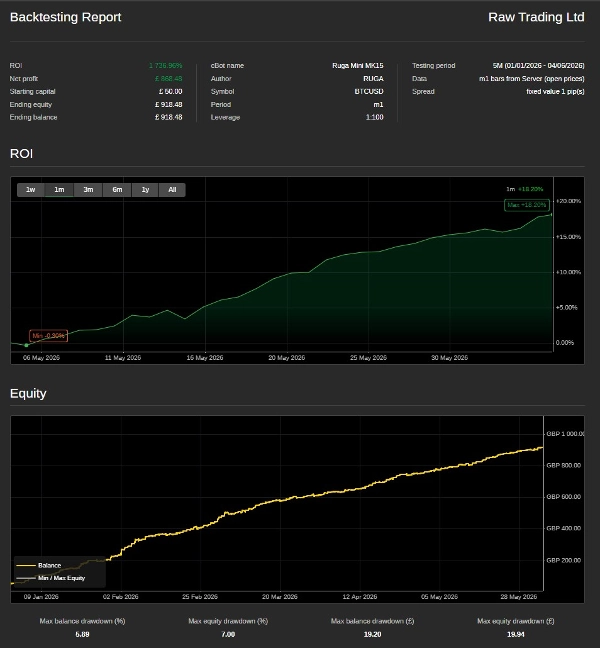600x648 pixels.
Task: Switch ROI chart to 3m range
Action: [x=88, y=190]
